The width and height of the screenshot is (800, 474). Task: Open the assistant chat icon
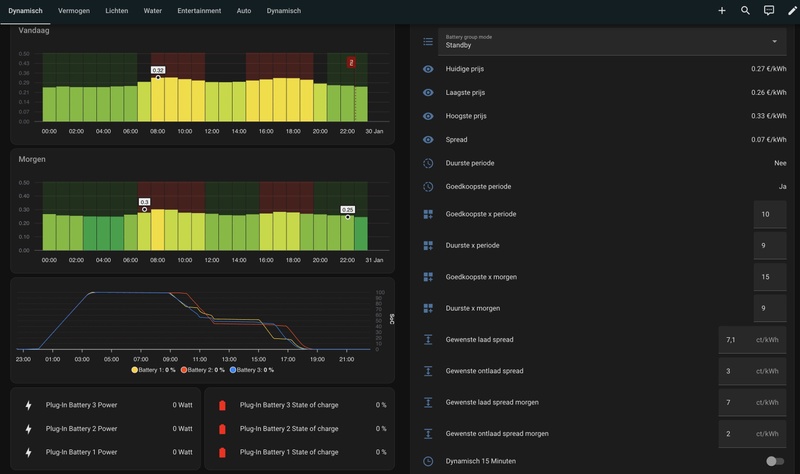[x=769, y=10]
